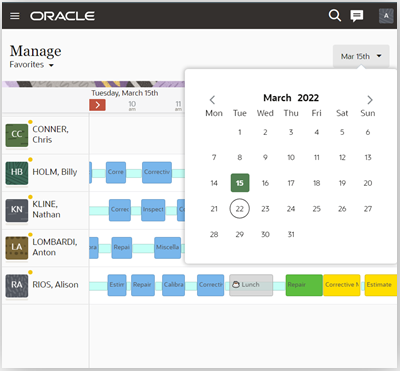
Task: Click the search magnifier icon
Action: [335, 15]
